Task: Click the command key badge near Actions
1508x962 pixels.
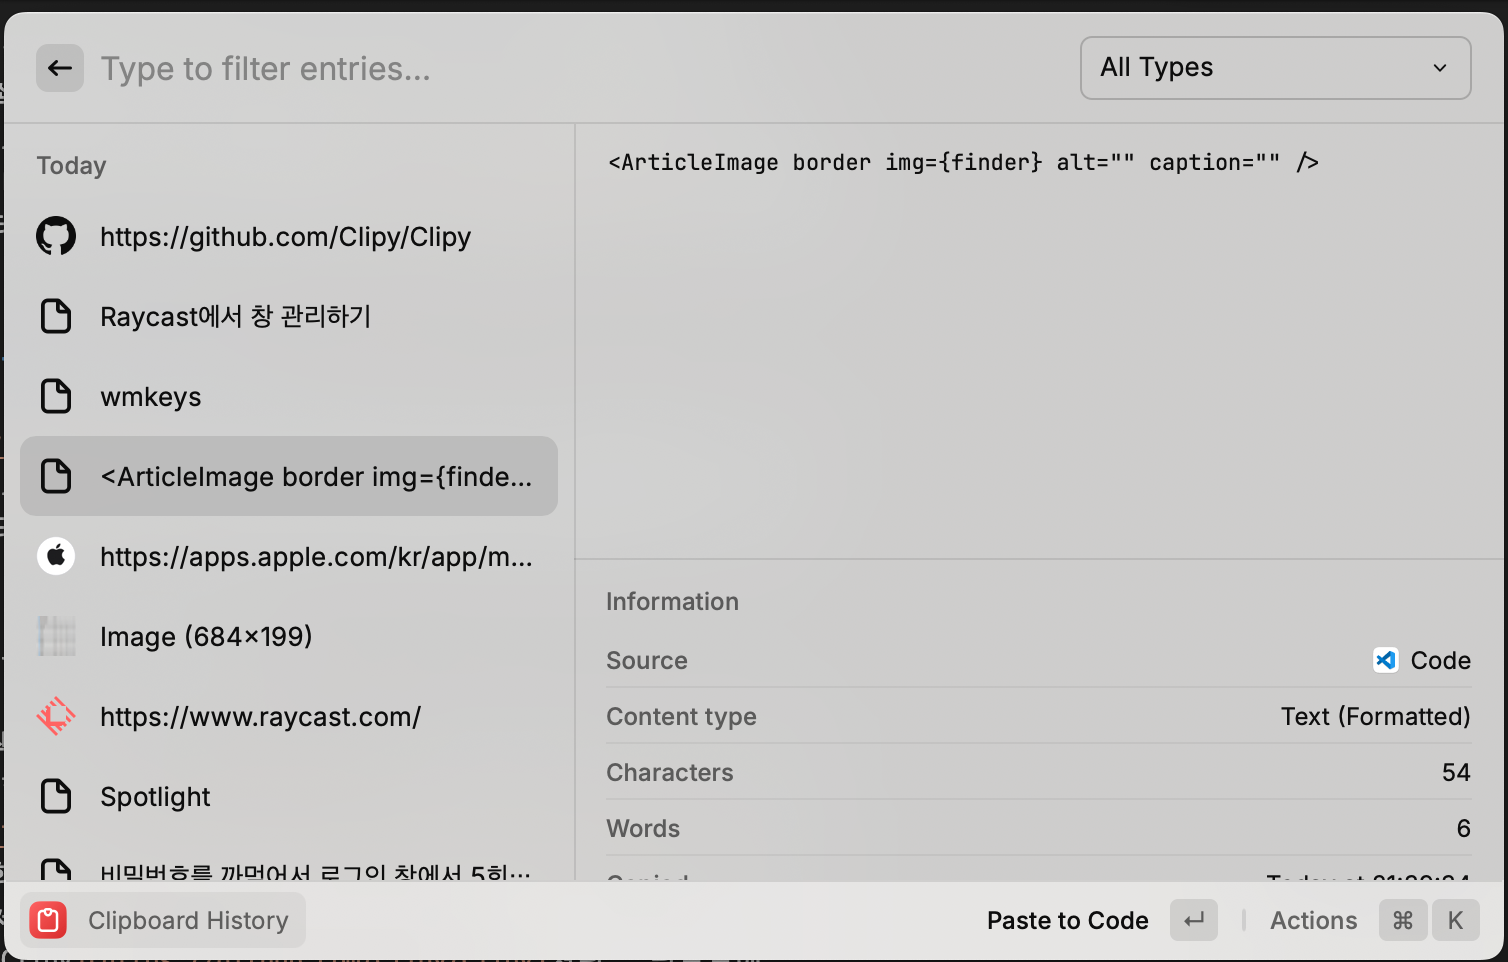Action: click(x=1403, y=920)
